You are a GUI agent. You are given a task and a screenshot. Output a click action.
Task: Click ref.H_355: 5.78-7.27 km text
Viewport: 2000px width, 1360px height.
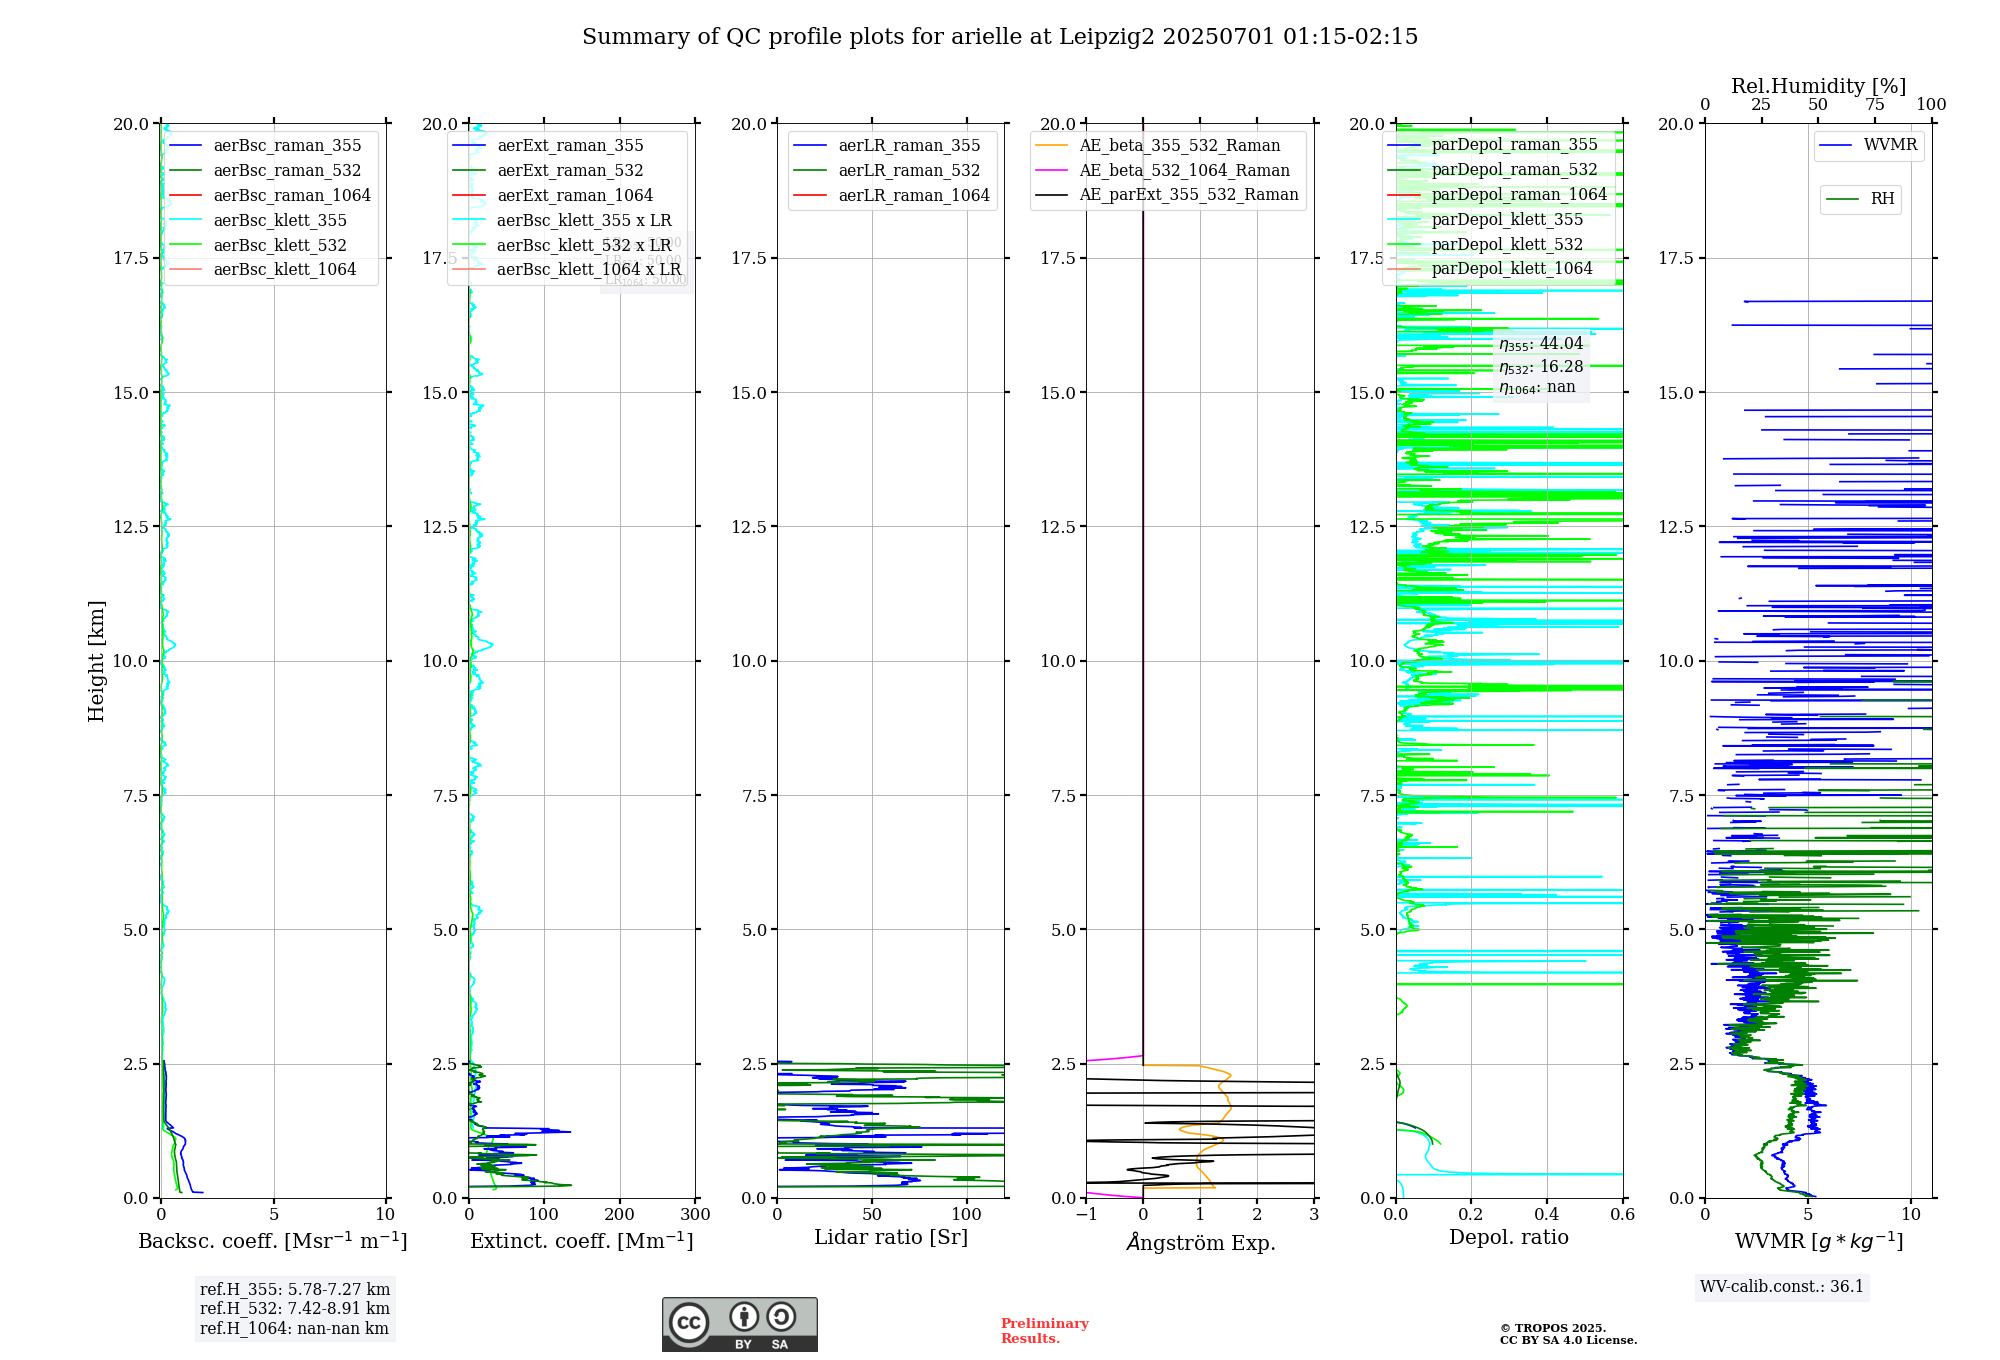click(295, 1290)
